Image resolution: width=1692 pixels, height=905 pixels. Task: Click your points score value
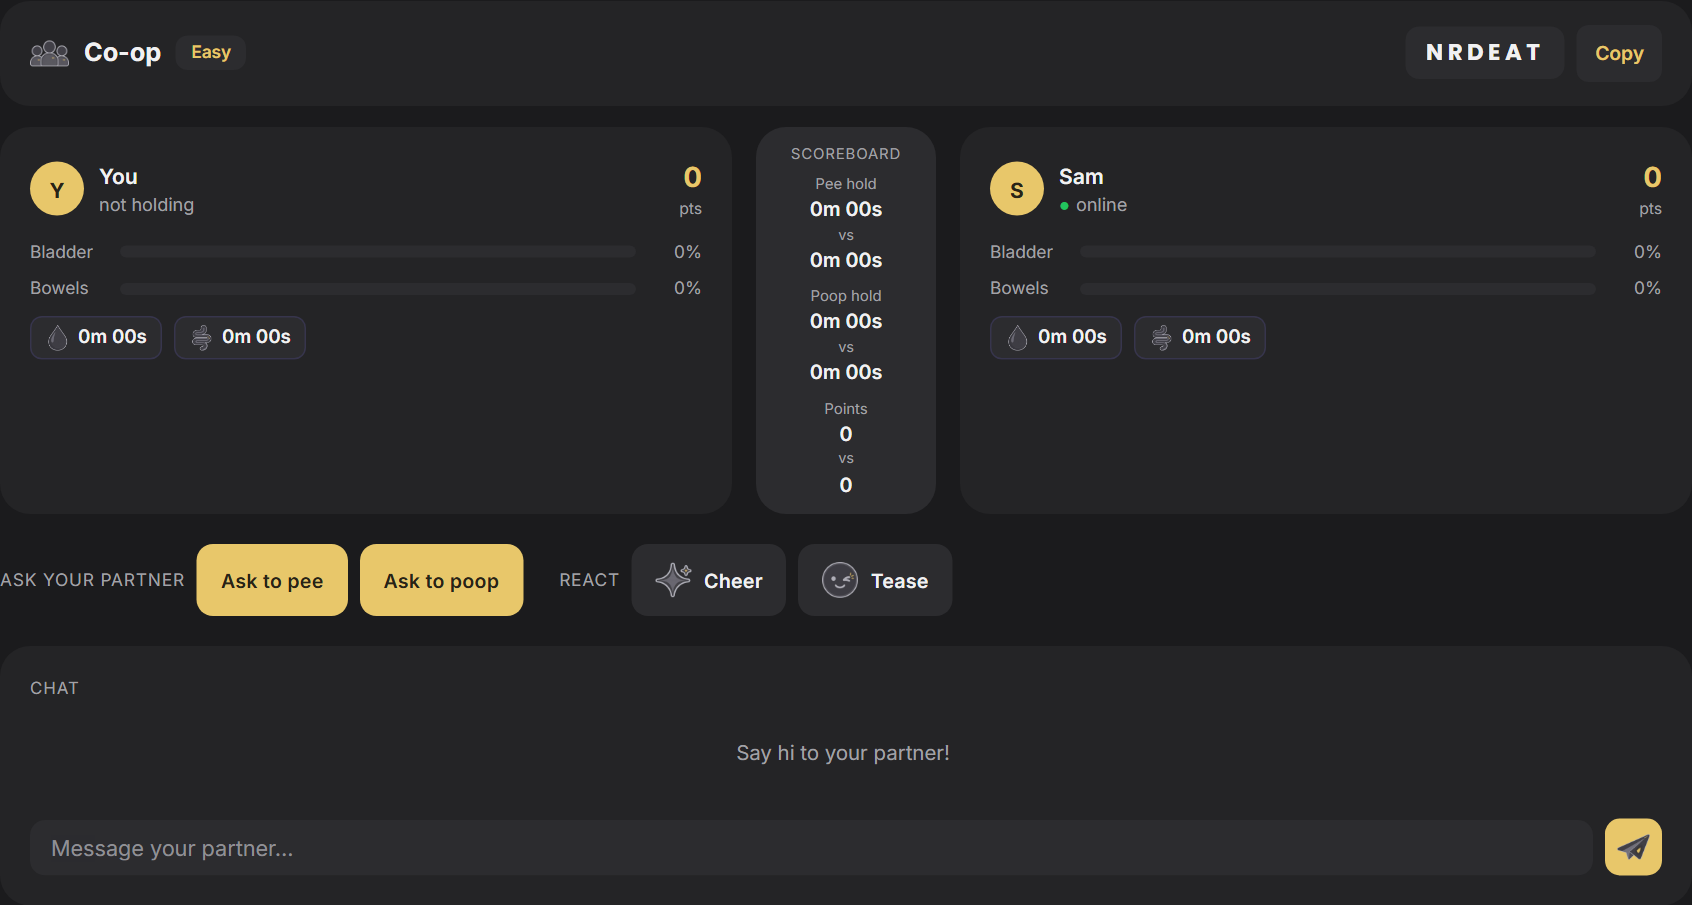click(692, 178)
